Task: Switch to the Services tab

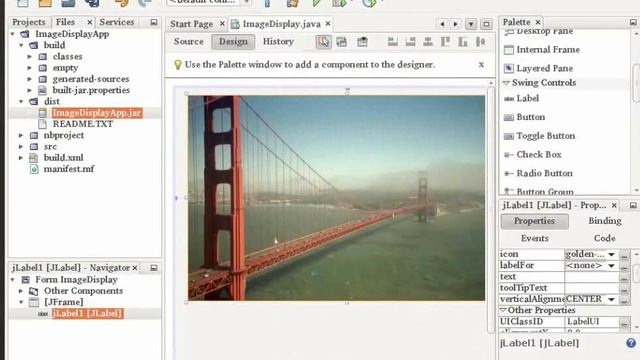Action: (x=117, y=22)
